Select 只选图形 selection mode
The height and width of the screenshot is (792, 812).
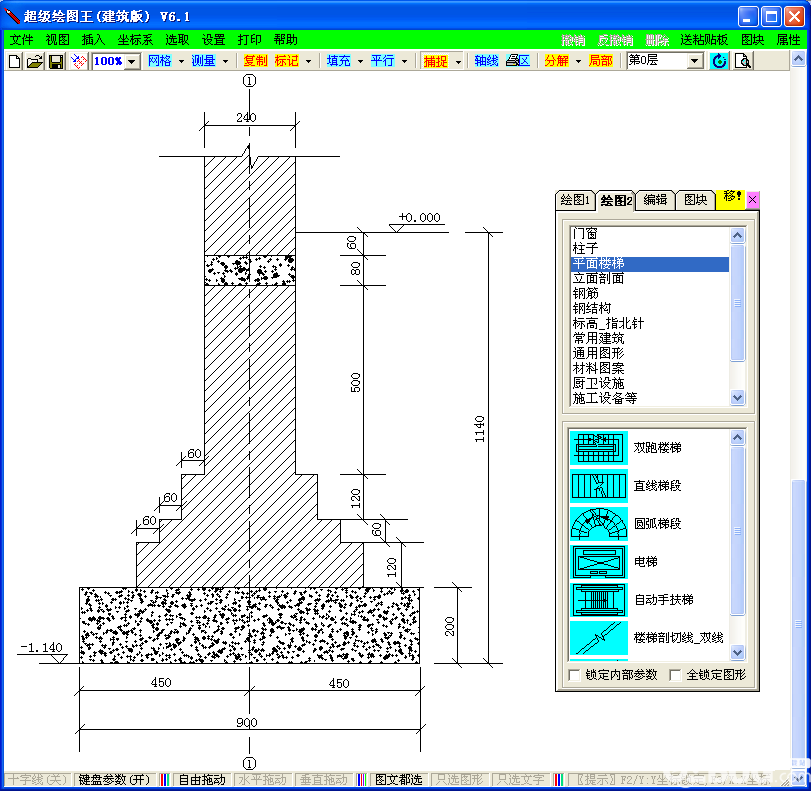point(460,780)
